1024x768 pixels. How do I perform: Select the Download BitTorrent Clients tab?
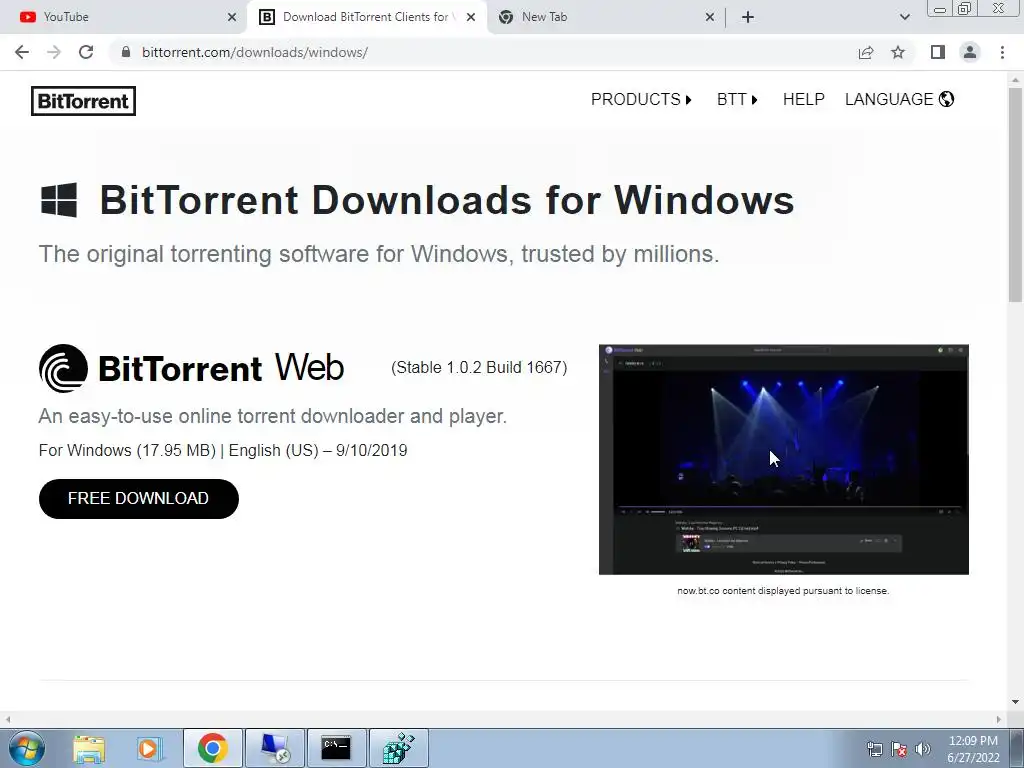366,17
